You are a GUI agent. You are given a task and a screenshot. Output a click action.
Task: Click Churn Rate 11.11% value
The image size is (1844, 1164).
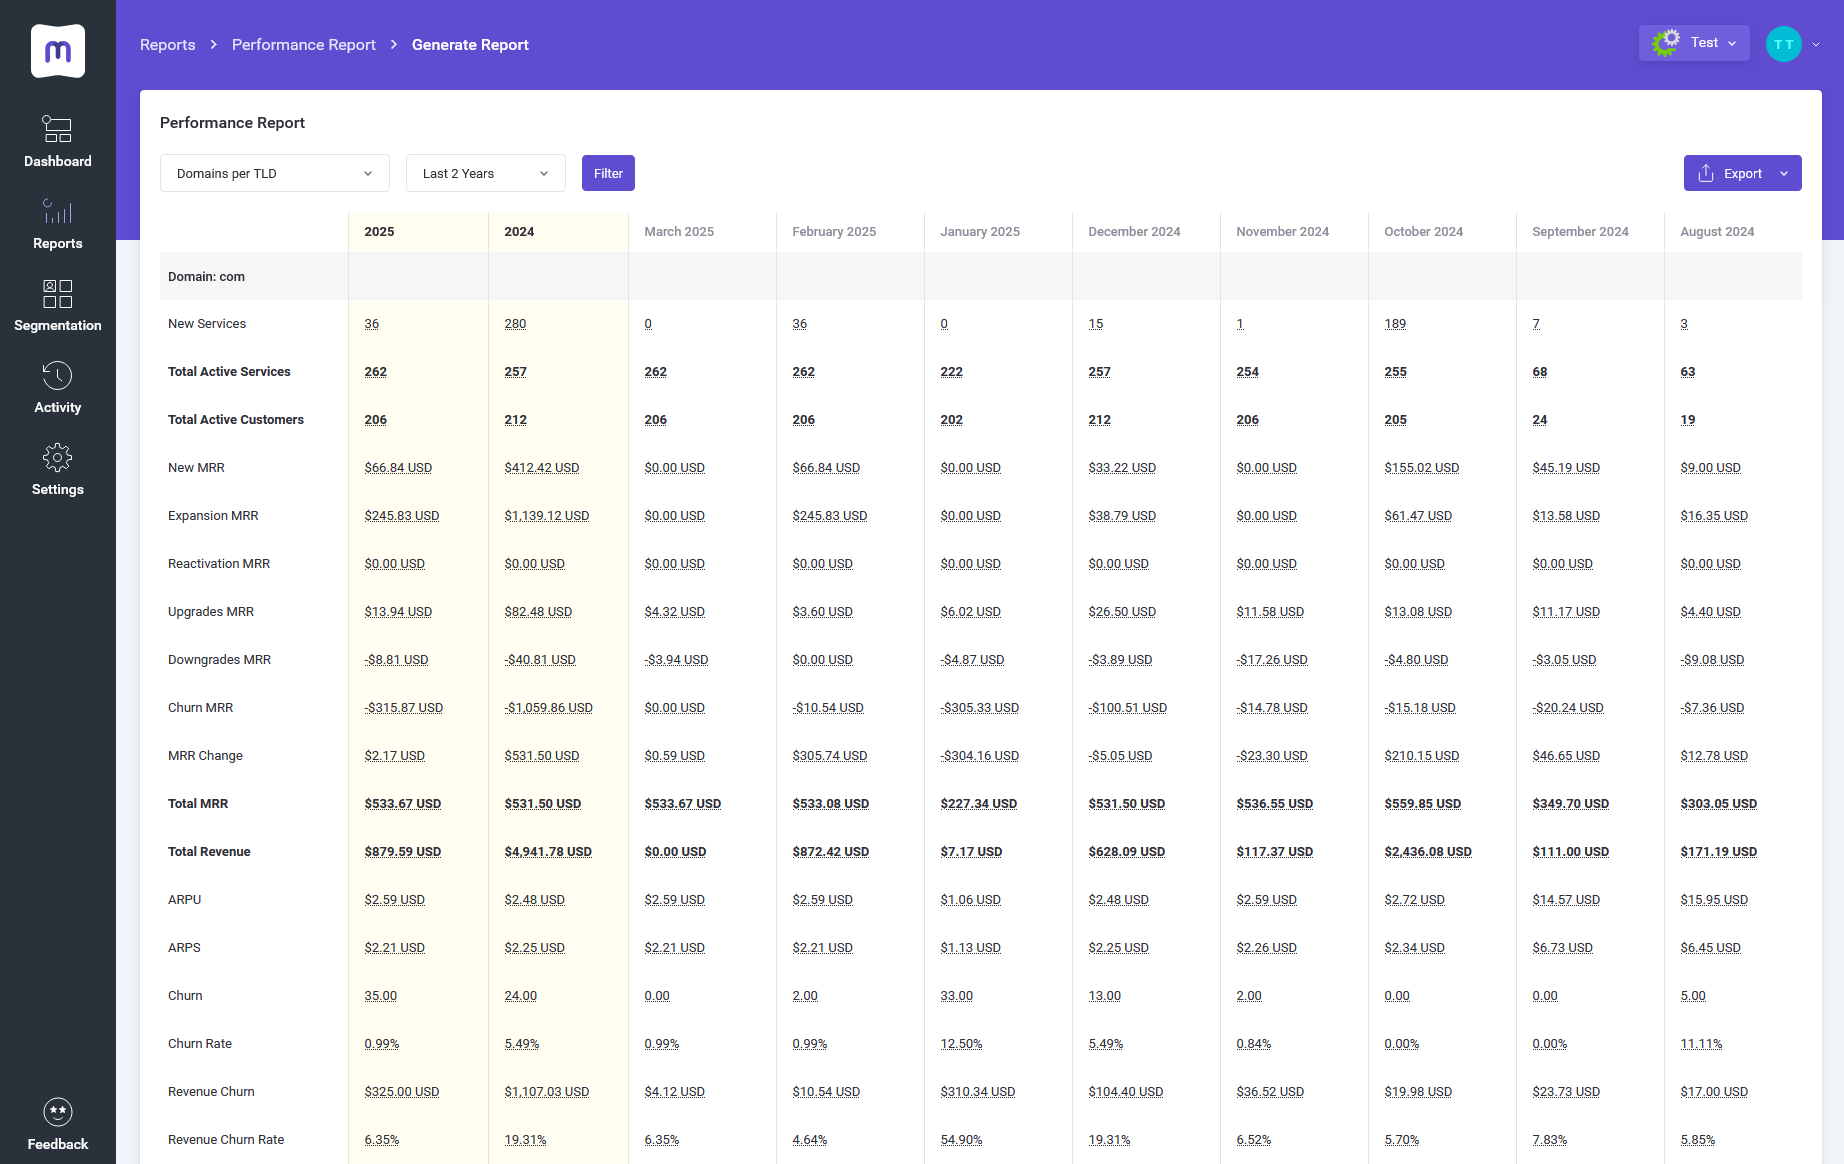coord(1701,1044)
